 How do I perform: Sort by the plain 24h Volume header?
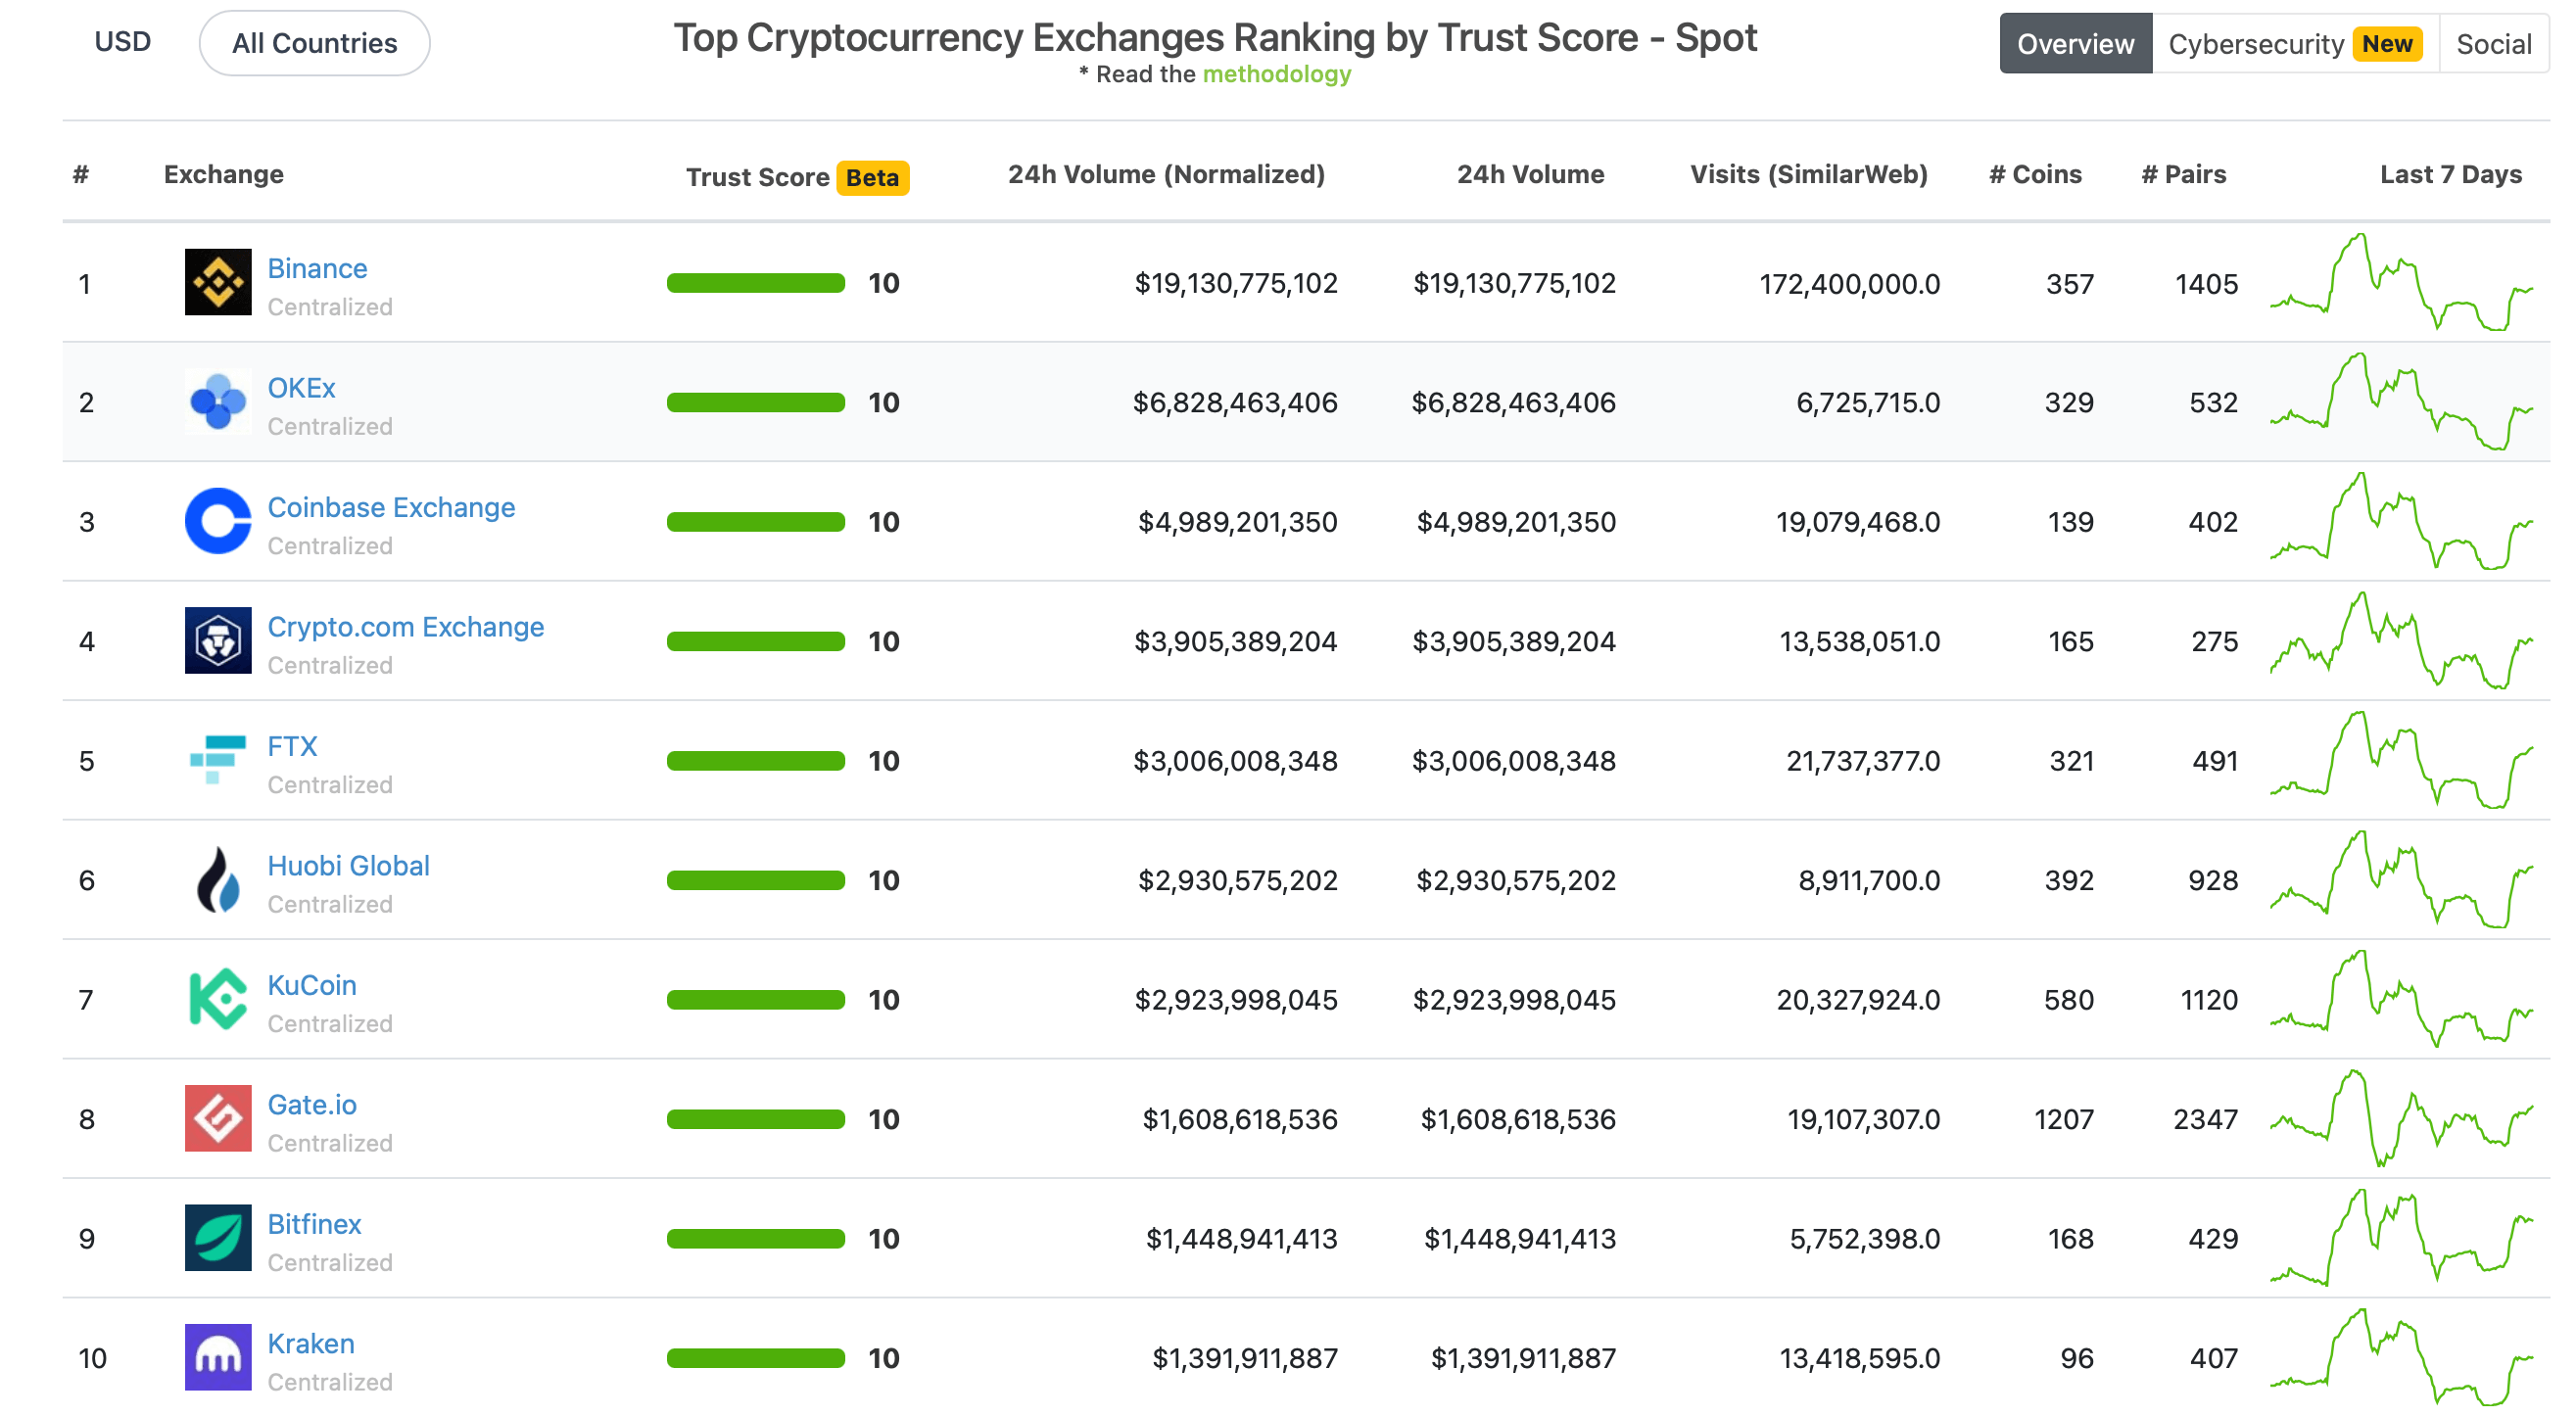tap(1530, 174)
